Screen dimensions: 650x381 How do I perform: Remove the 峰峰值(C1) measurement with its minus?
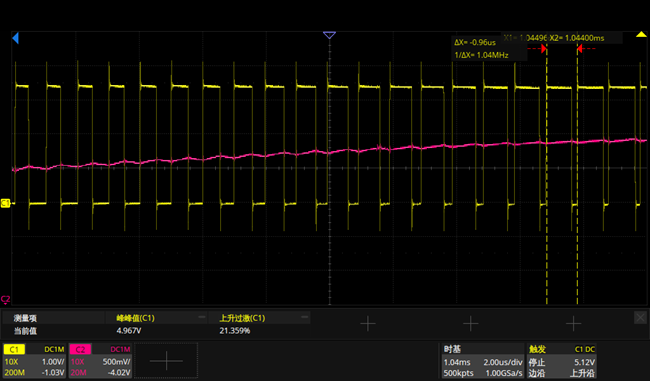[201, 317]
